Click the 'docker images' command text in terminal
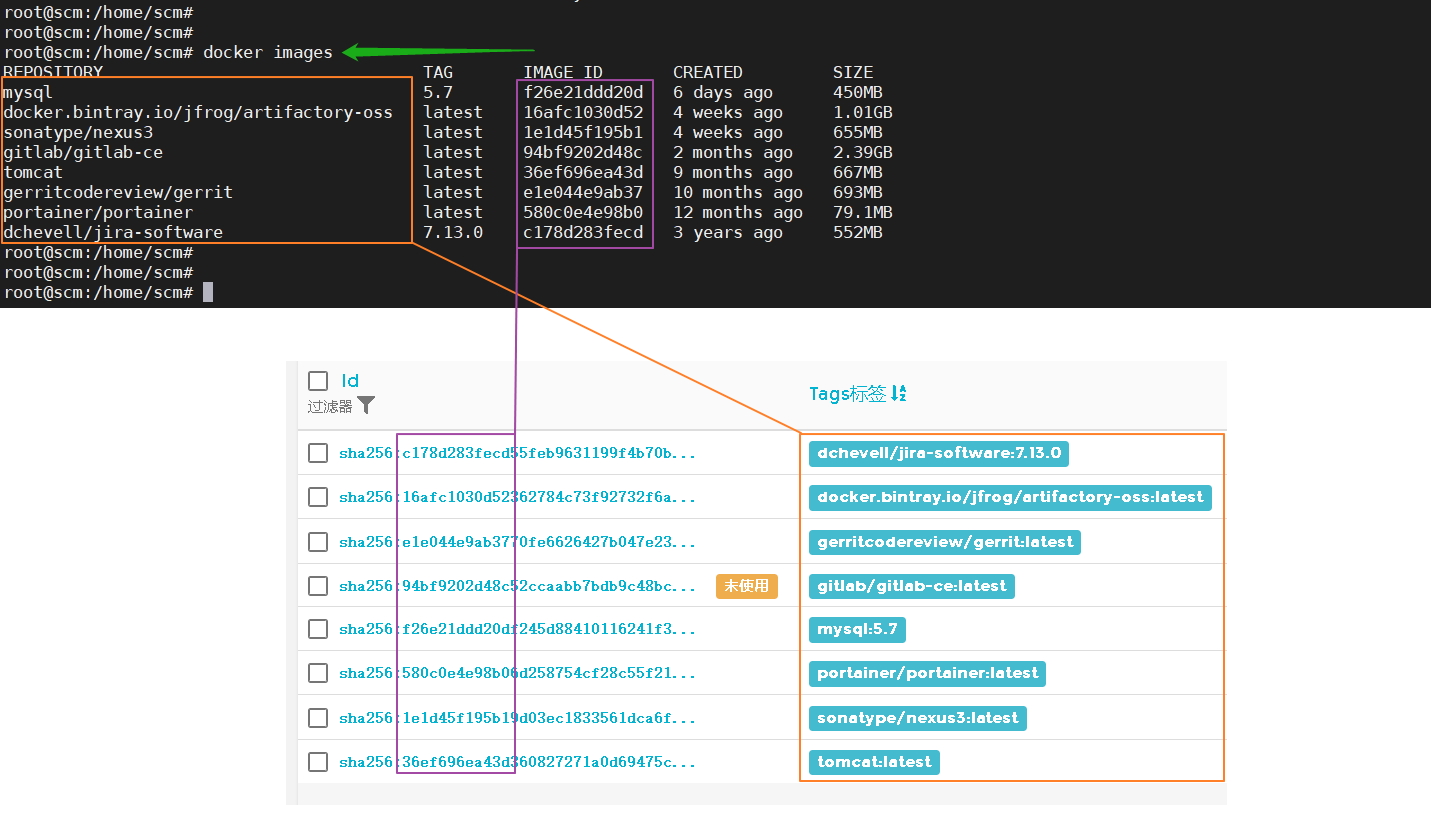Image resolution: width=1431 pixels, height=821 pixels. 268,53
